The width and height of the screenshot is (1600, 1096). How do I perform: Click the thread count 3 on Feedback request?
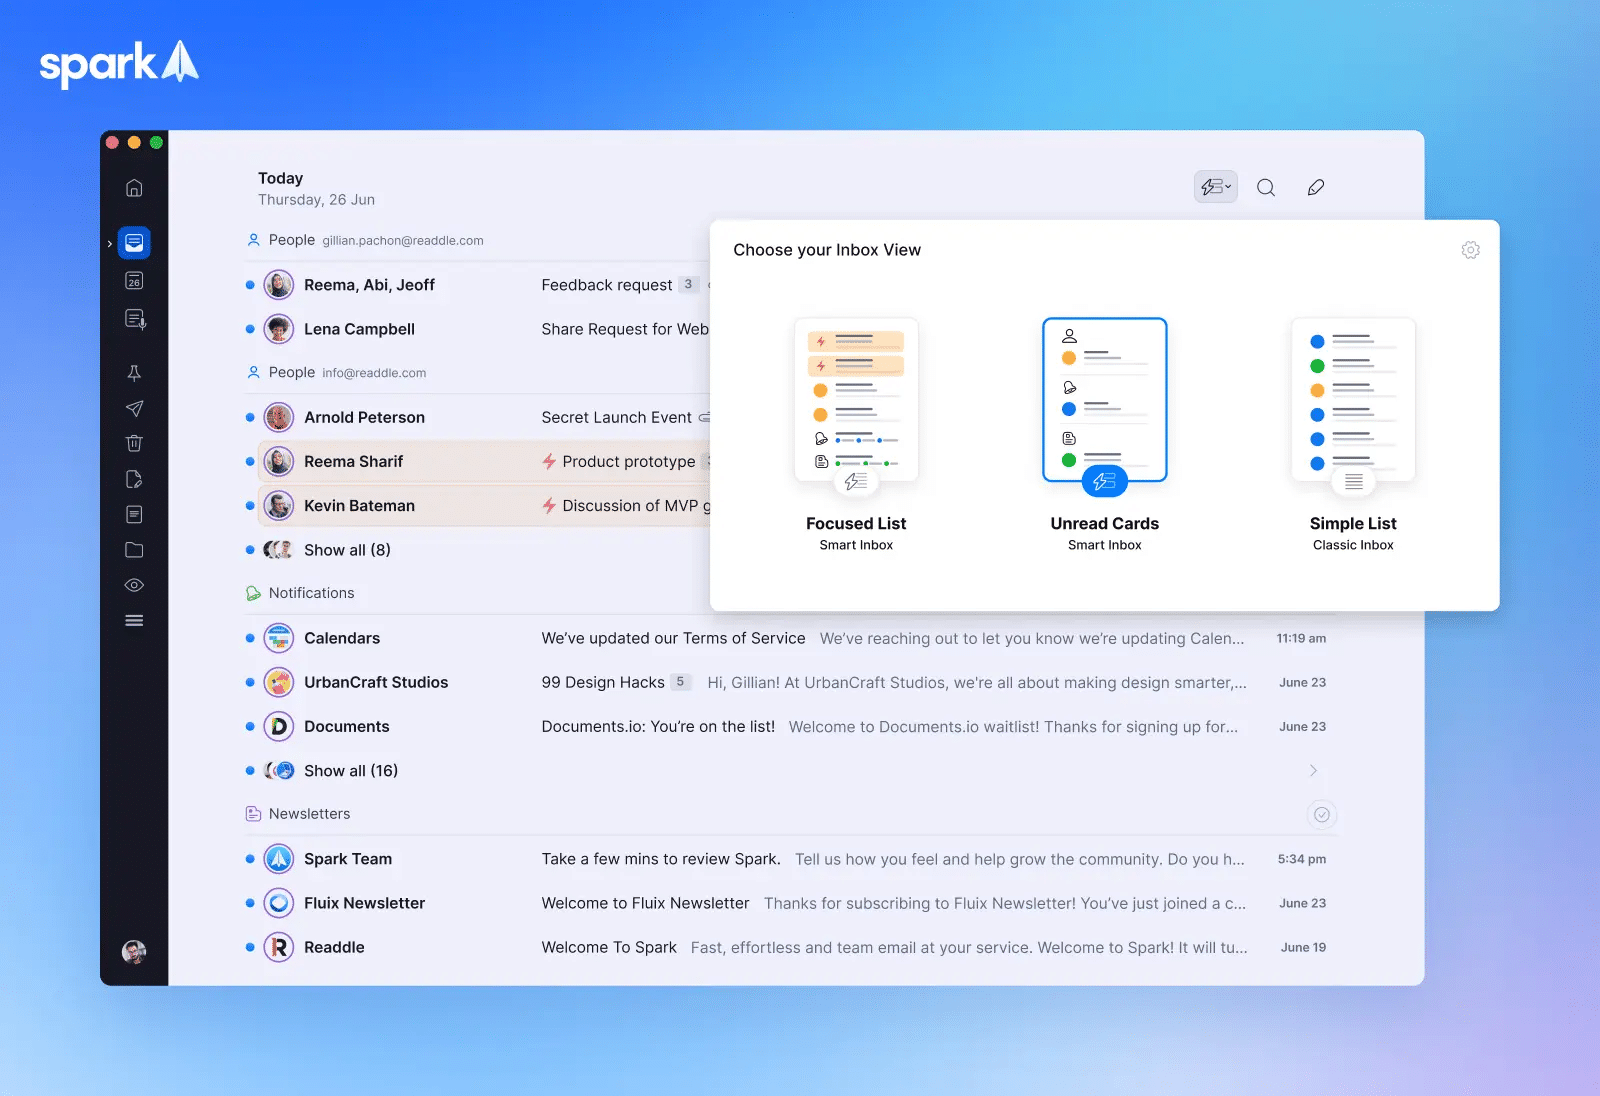coord(688,285)
